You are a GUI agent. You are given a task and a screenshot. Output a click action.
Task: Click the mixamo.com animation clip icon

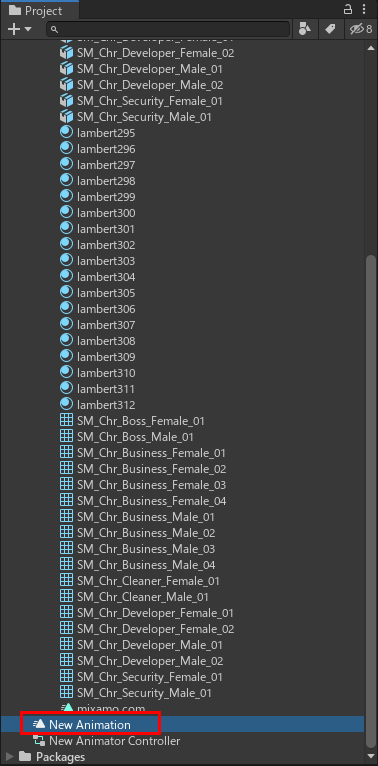pos(66,708)
